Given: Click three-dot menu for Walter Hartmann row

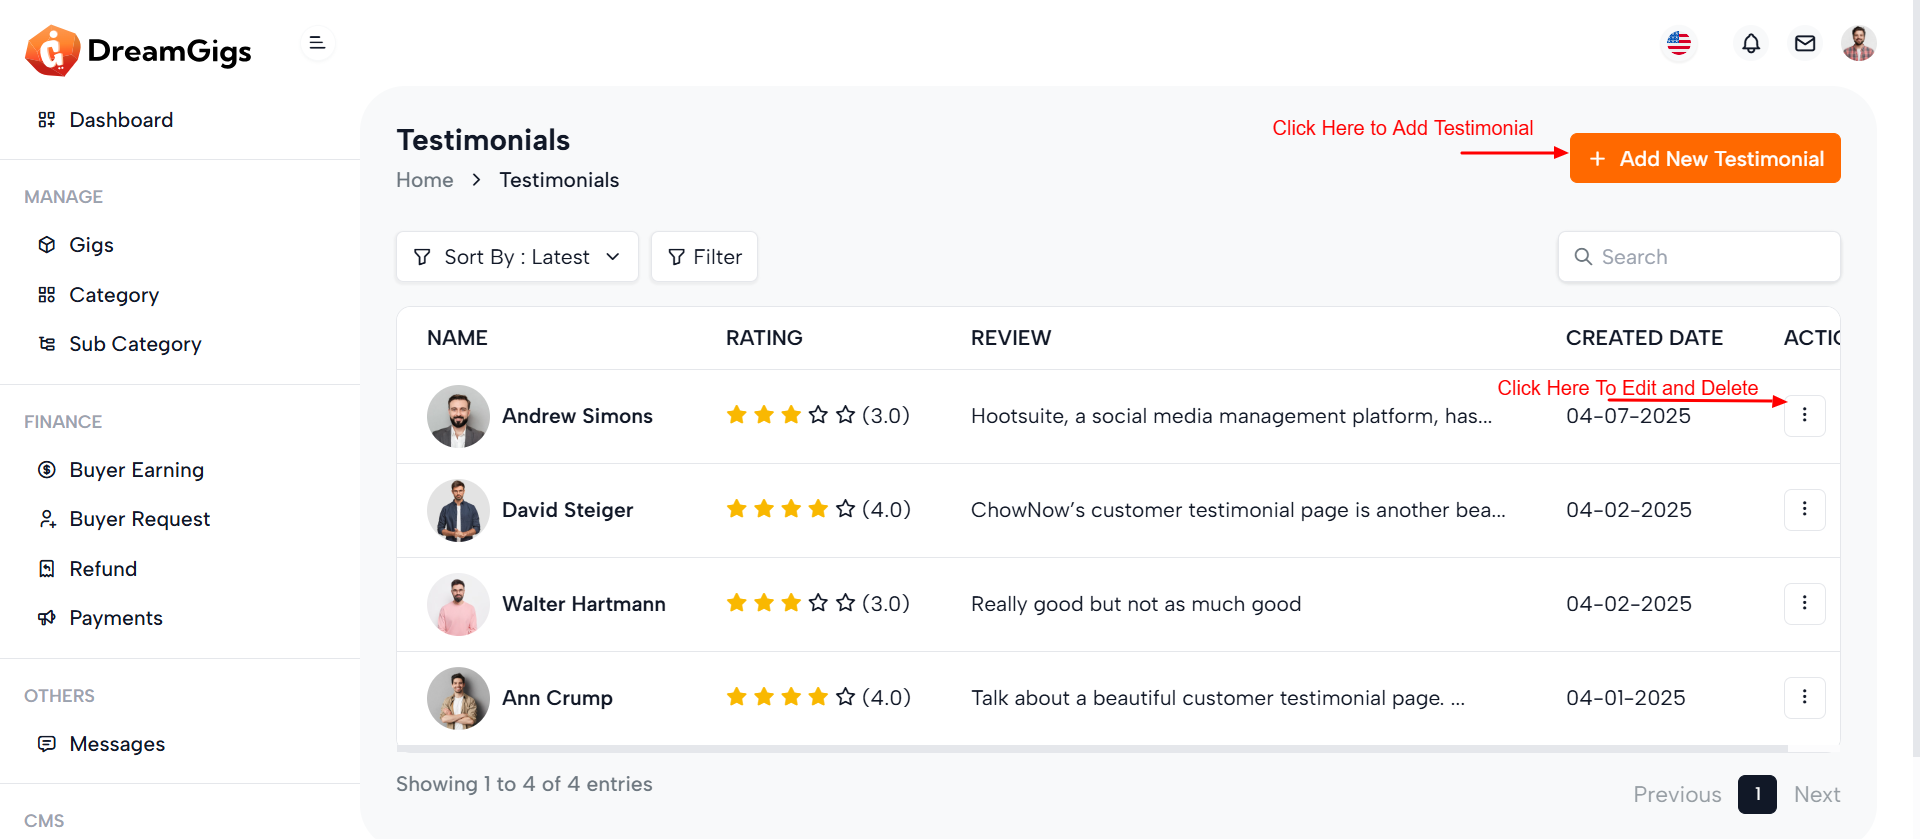Looking at the screenshot, I should click(1804, 603).
